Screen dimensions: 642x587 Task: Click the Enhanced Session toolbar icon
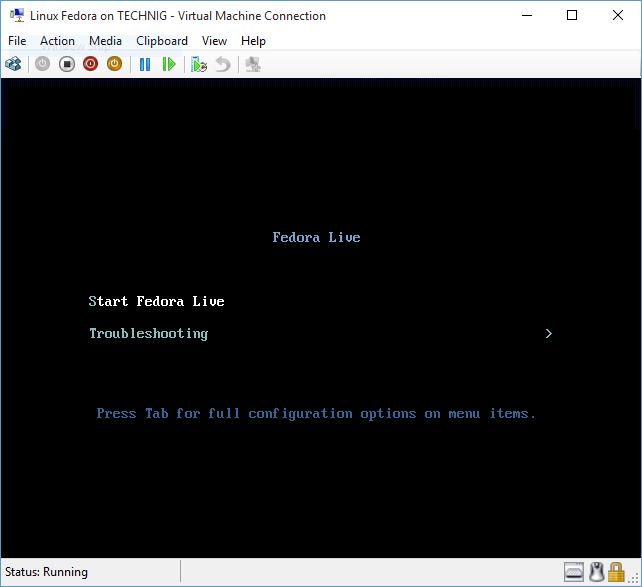(253, 64)
